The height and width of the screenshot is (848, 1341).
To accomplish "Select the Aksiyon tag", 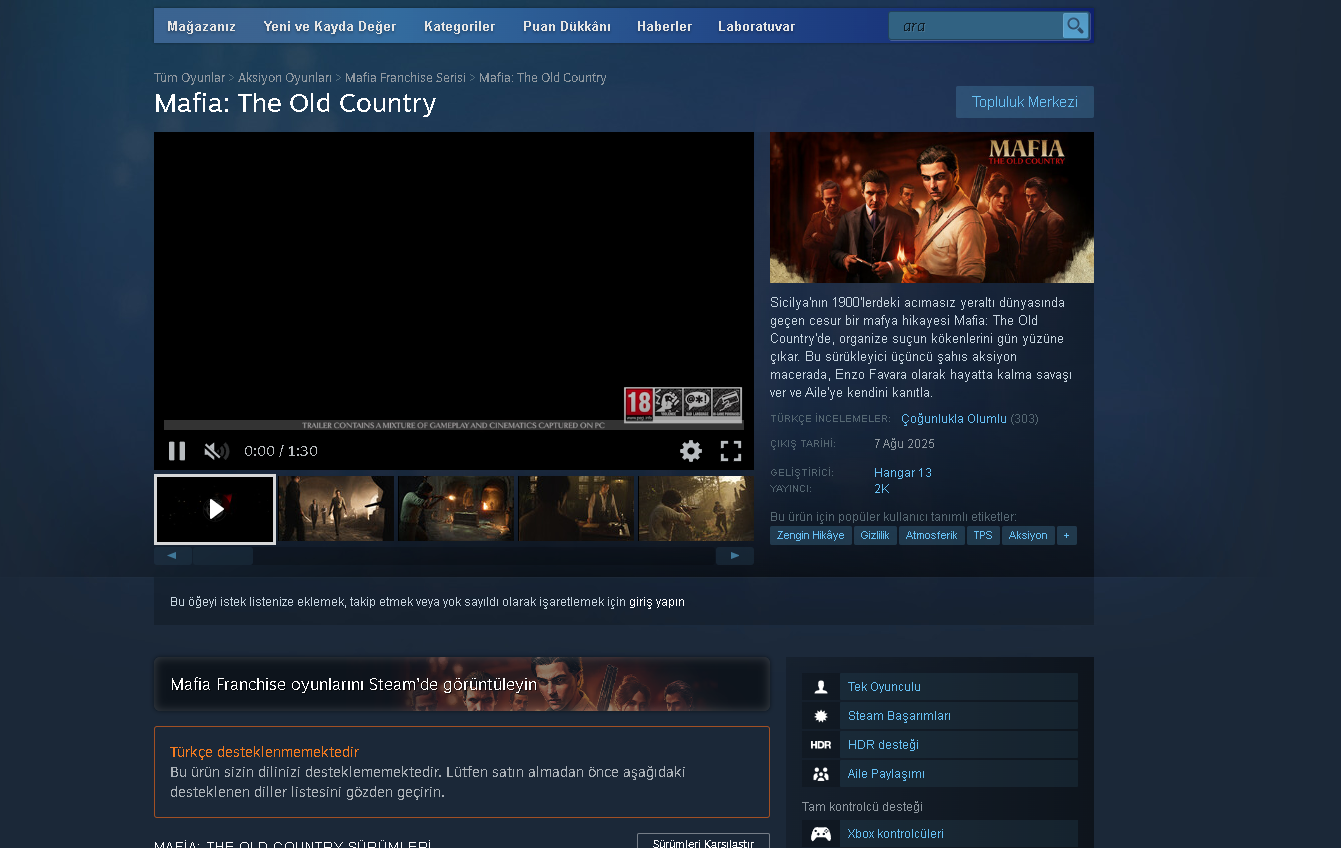I will tap(1028, 536).
